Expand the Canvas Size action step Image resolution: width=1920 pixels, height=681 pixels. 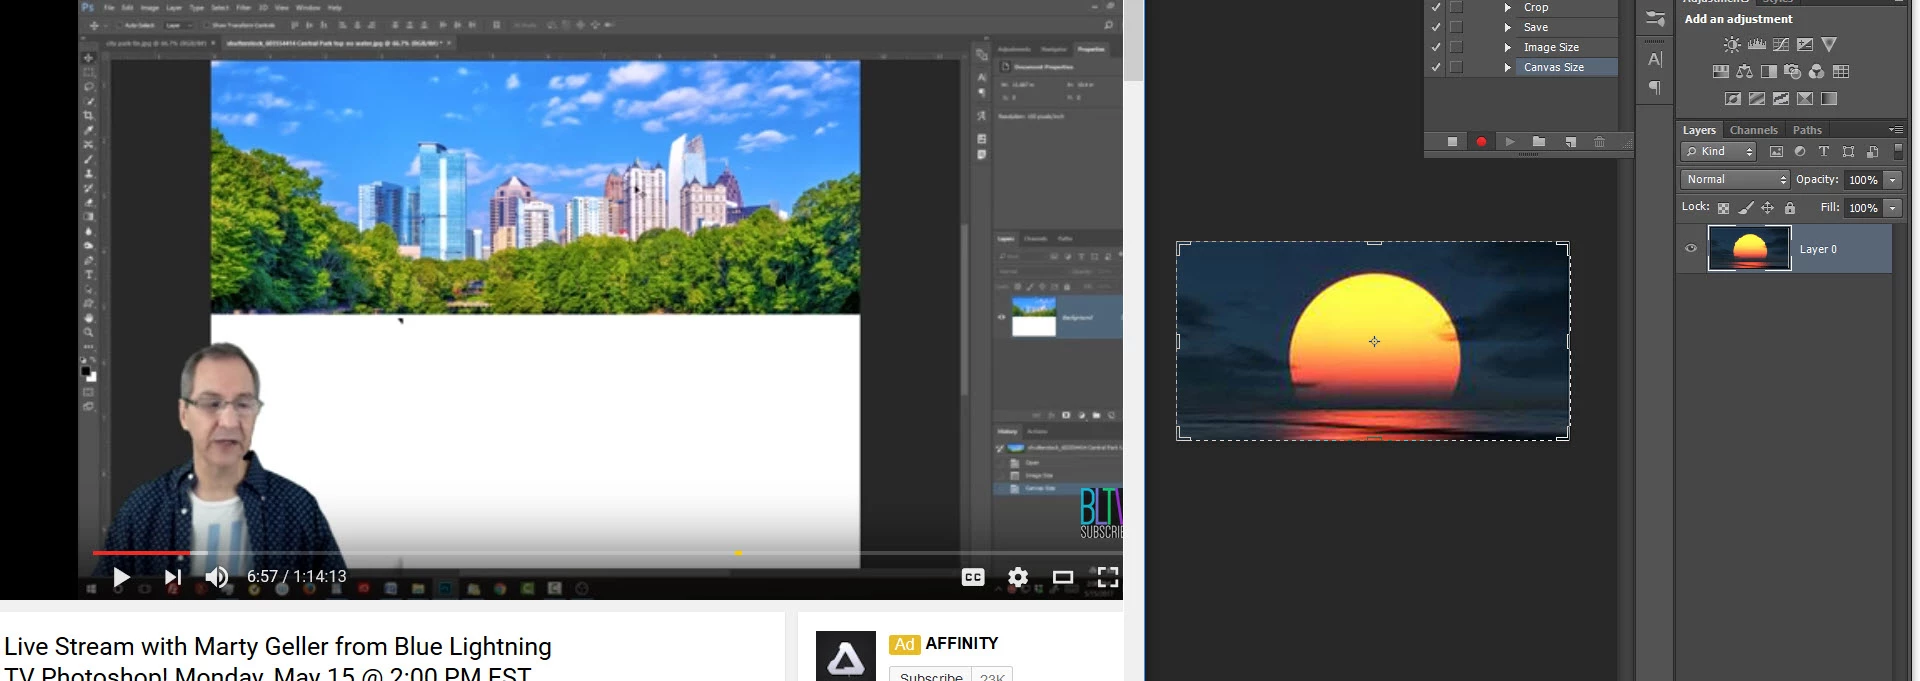1508,67
